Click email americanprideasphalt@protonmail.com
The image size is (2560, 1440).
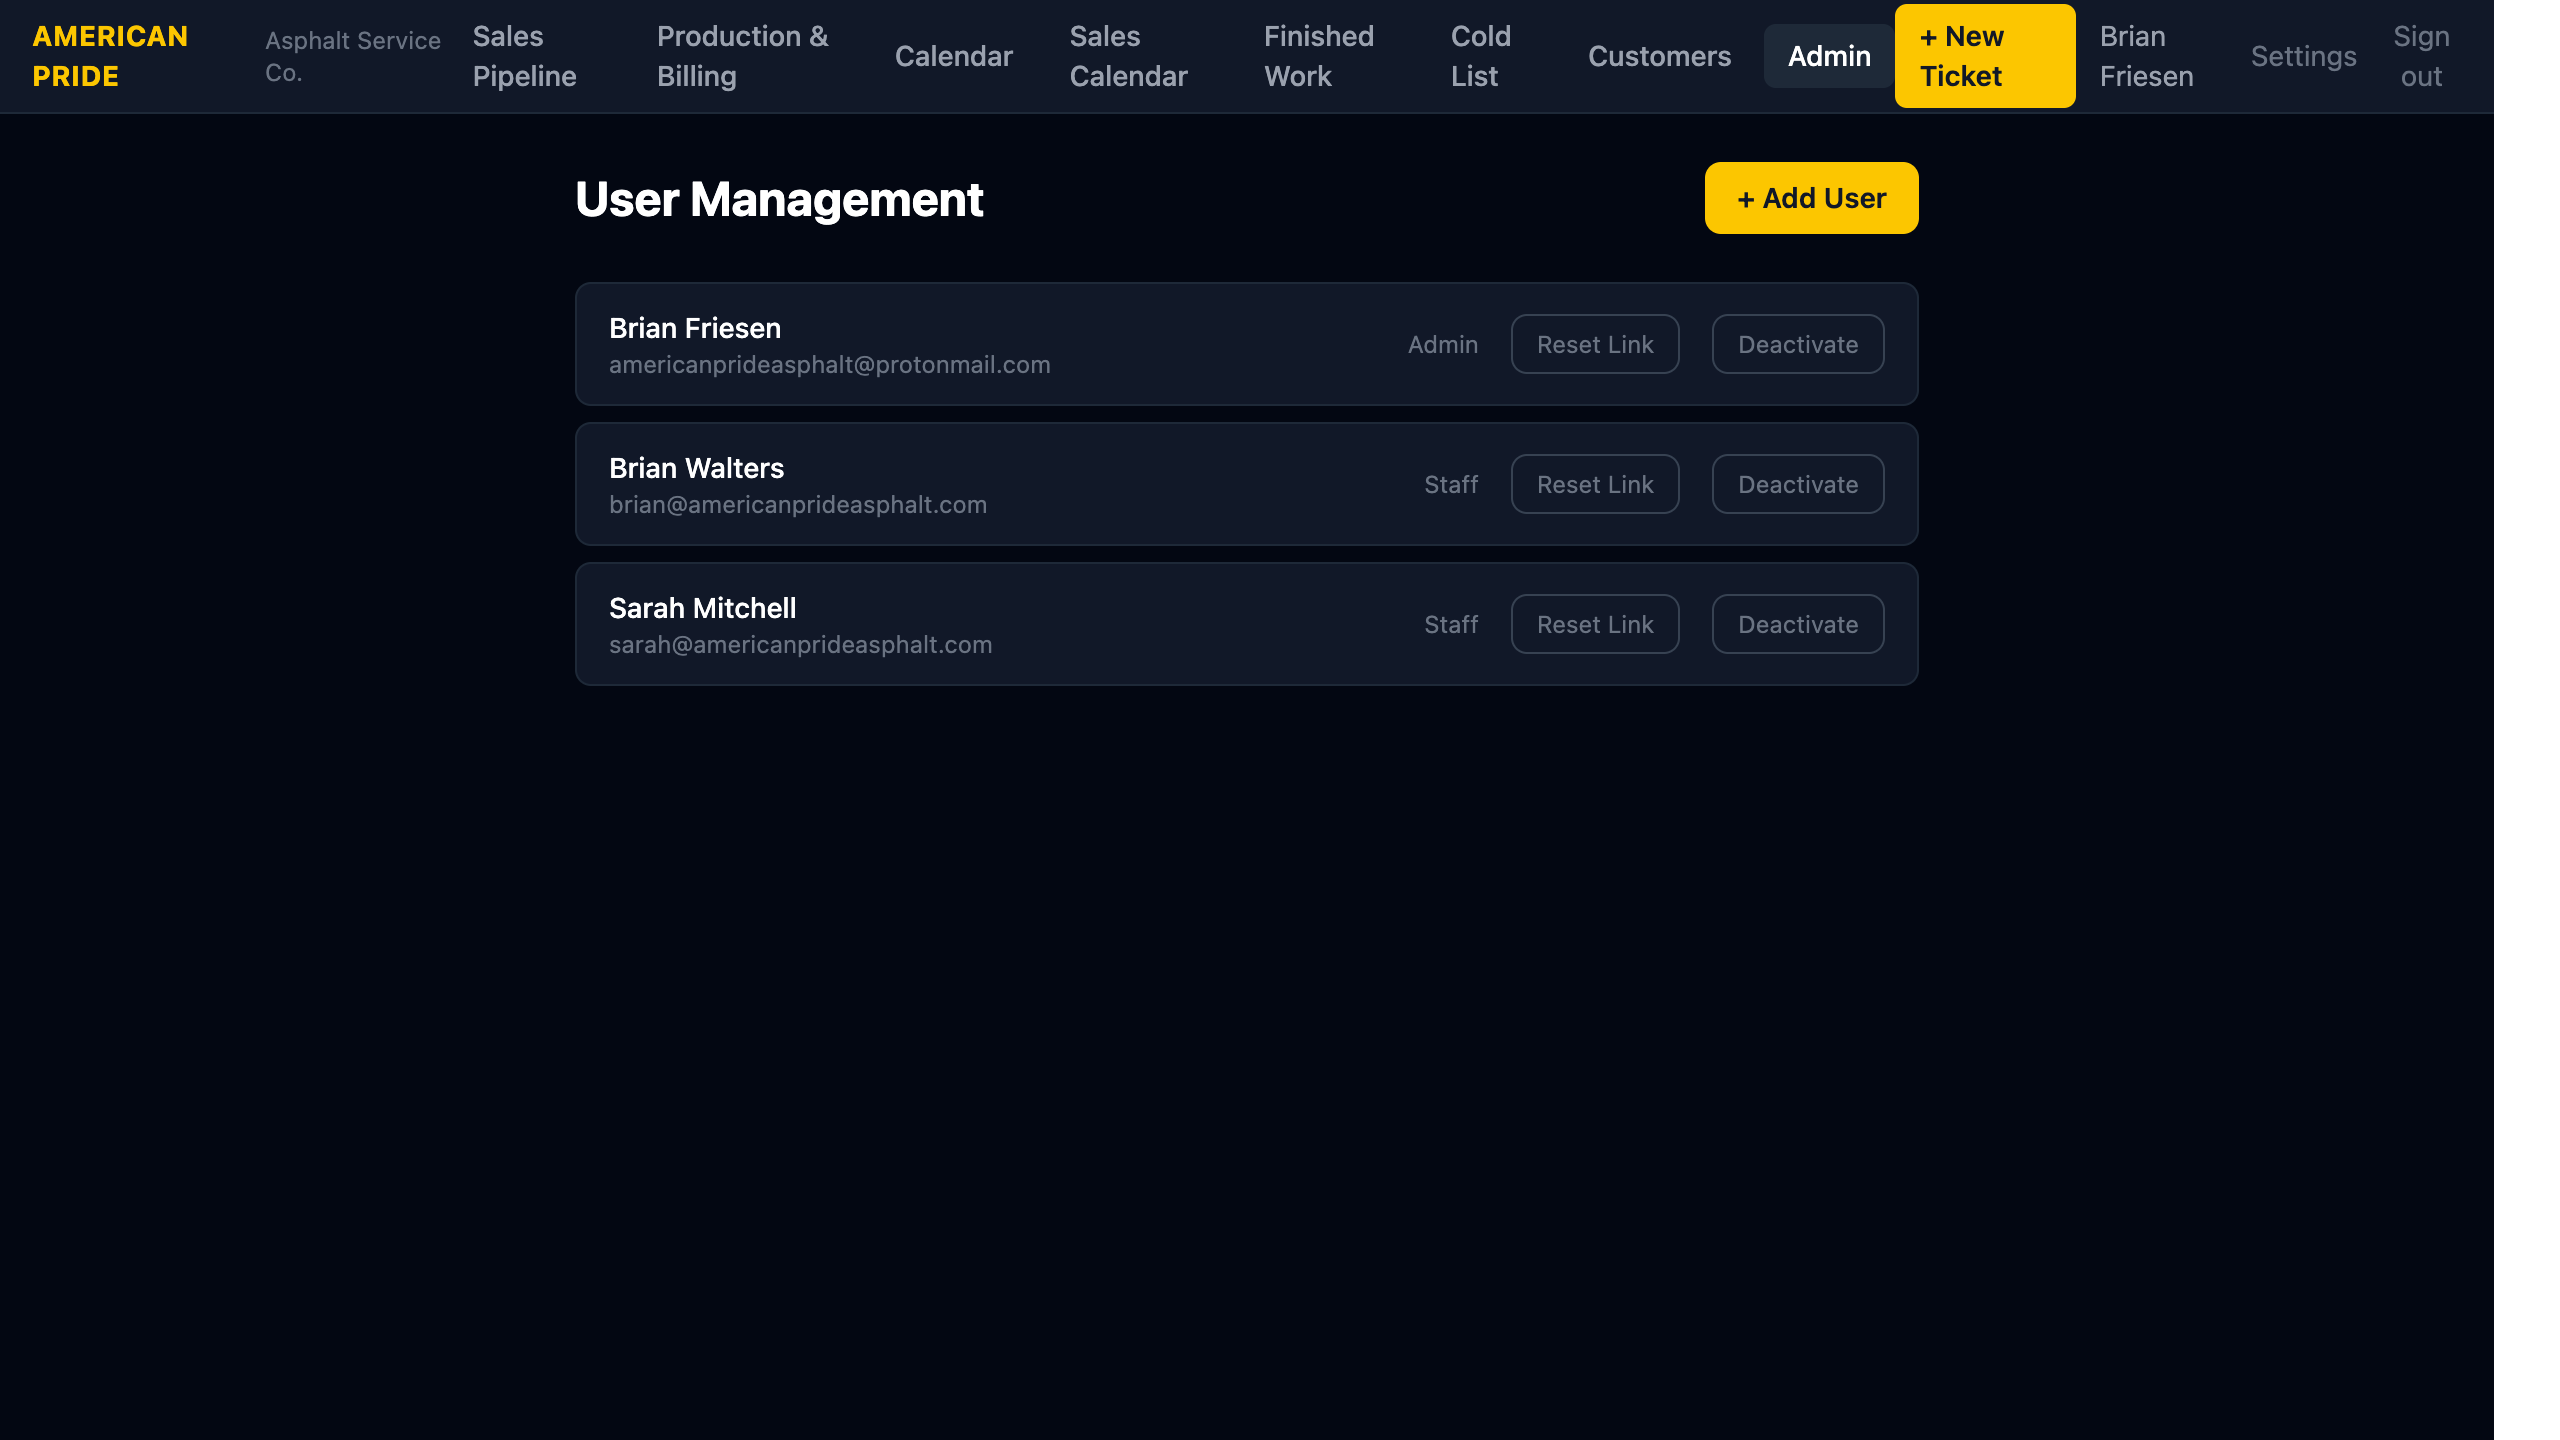(830, 365)
